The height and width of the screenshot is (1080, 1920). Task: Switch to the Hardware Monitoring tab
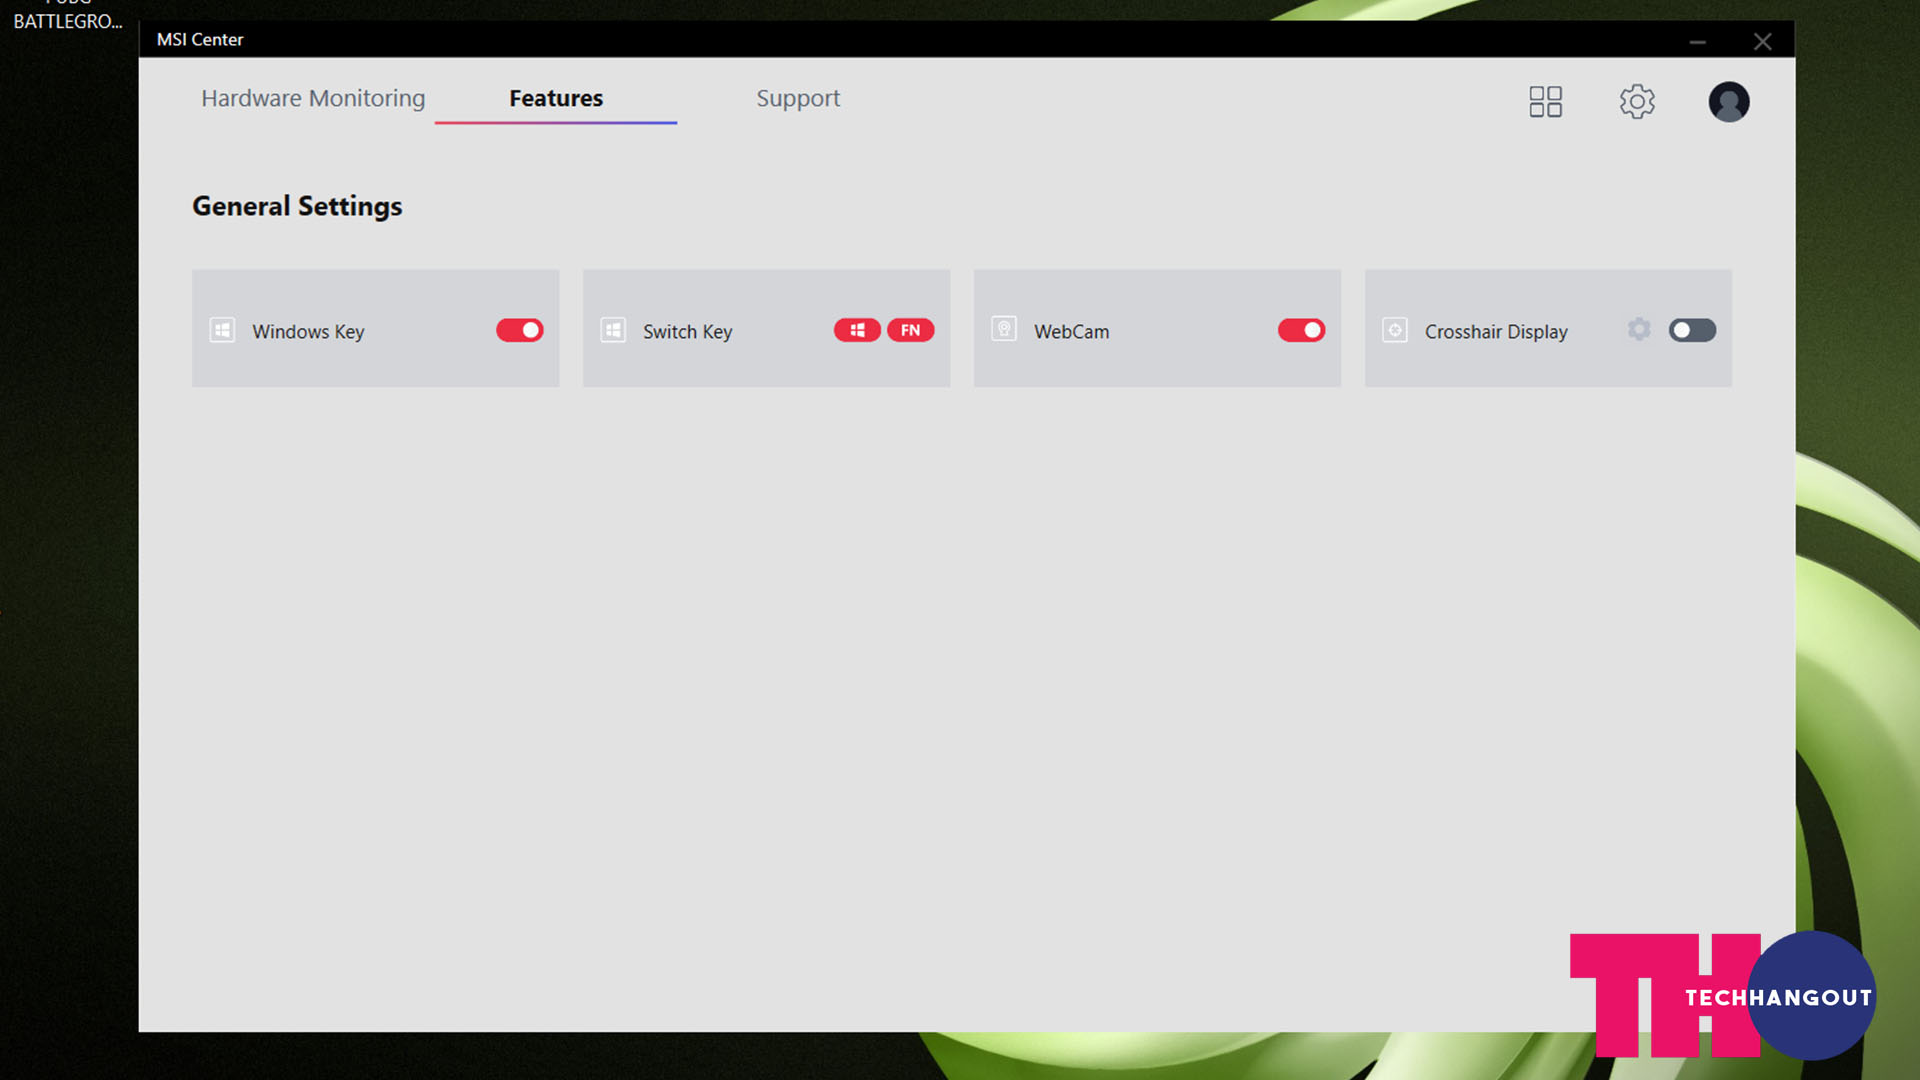pos(313,98)
